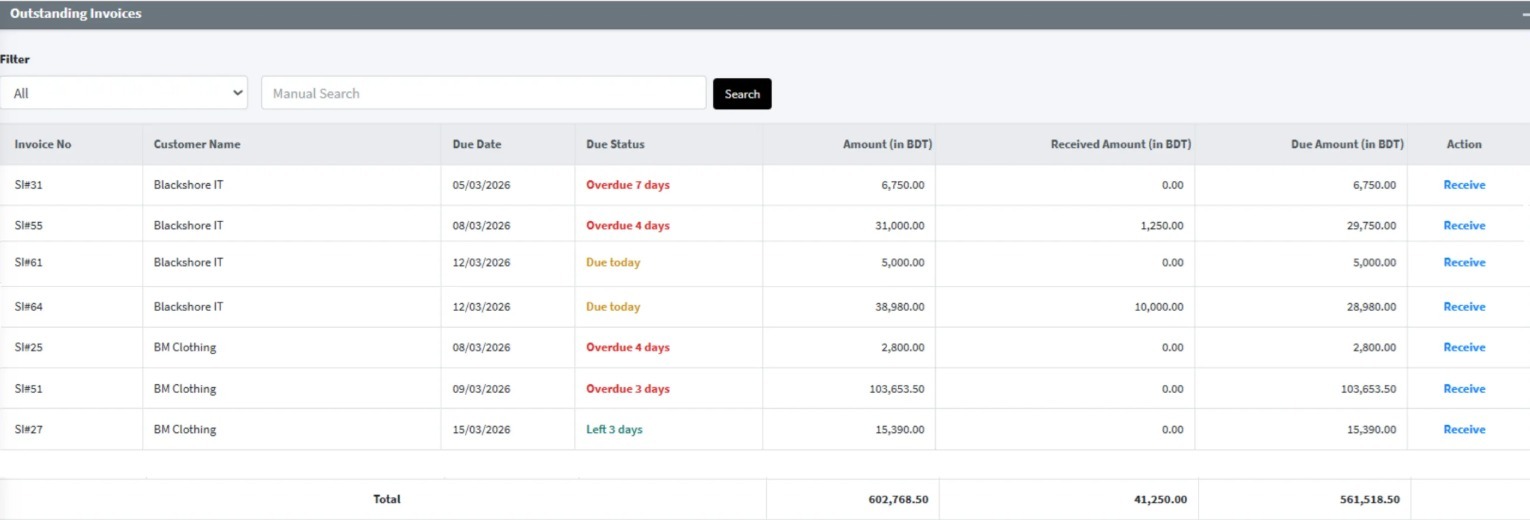Click Receive for invoice SI#31
This screenshot has width=1530, height=520.
(x=1464, y=185)
